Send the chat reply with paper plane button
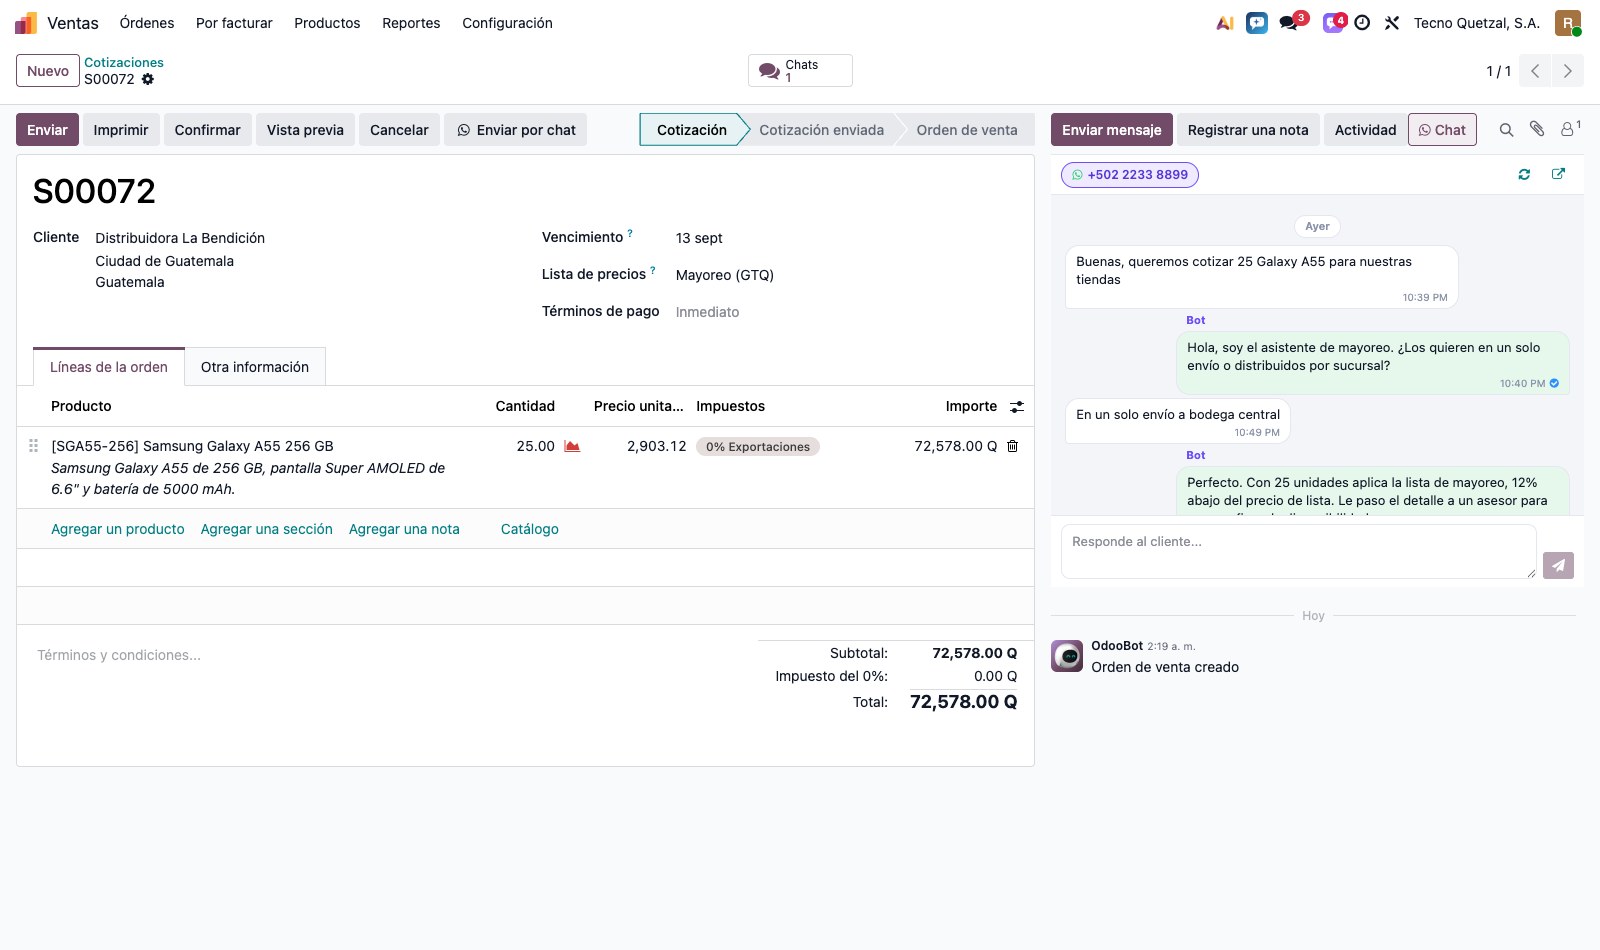The width and height of the screenshot is (1600, 950). coord(1558,565)
